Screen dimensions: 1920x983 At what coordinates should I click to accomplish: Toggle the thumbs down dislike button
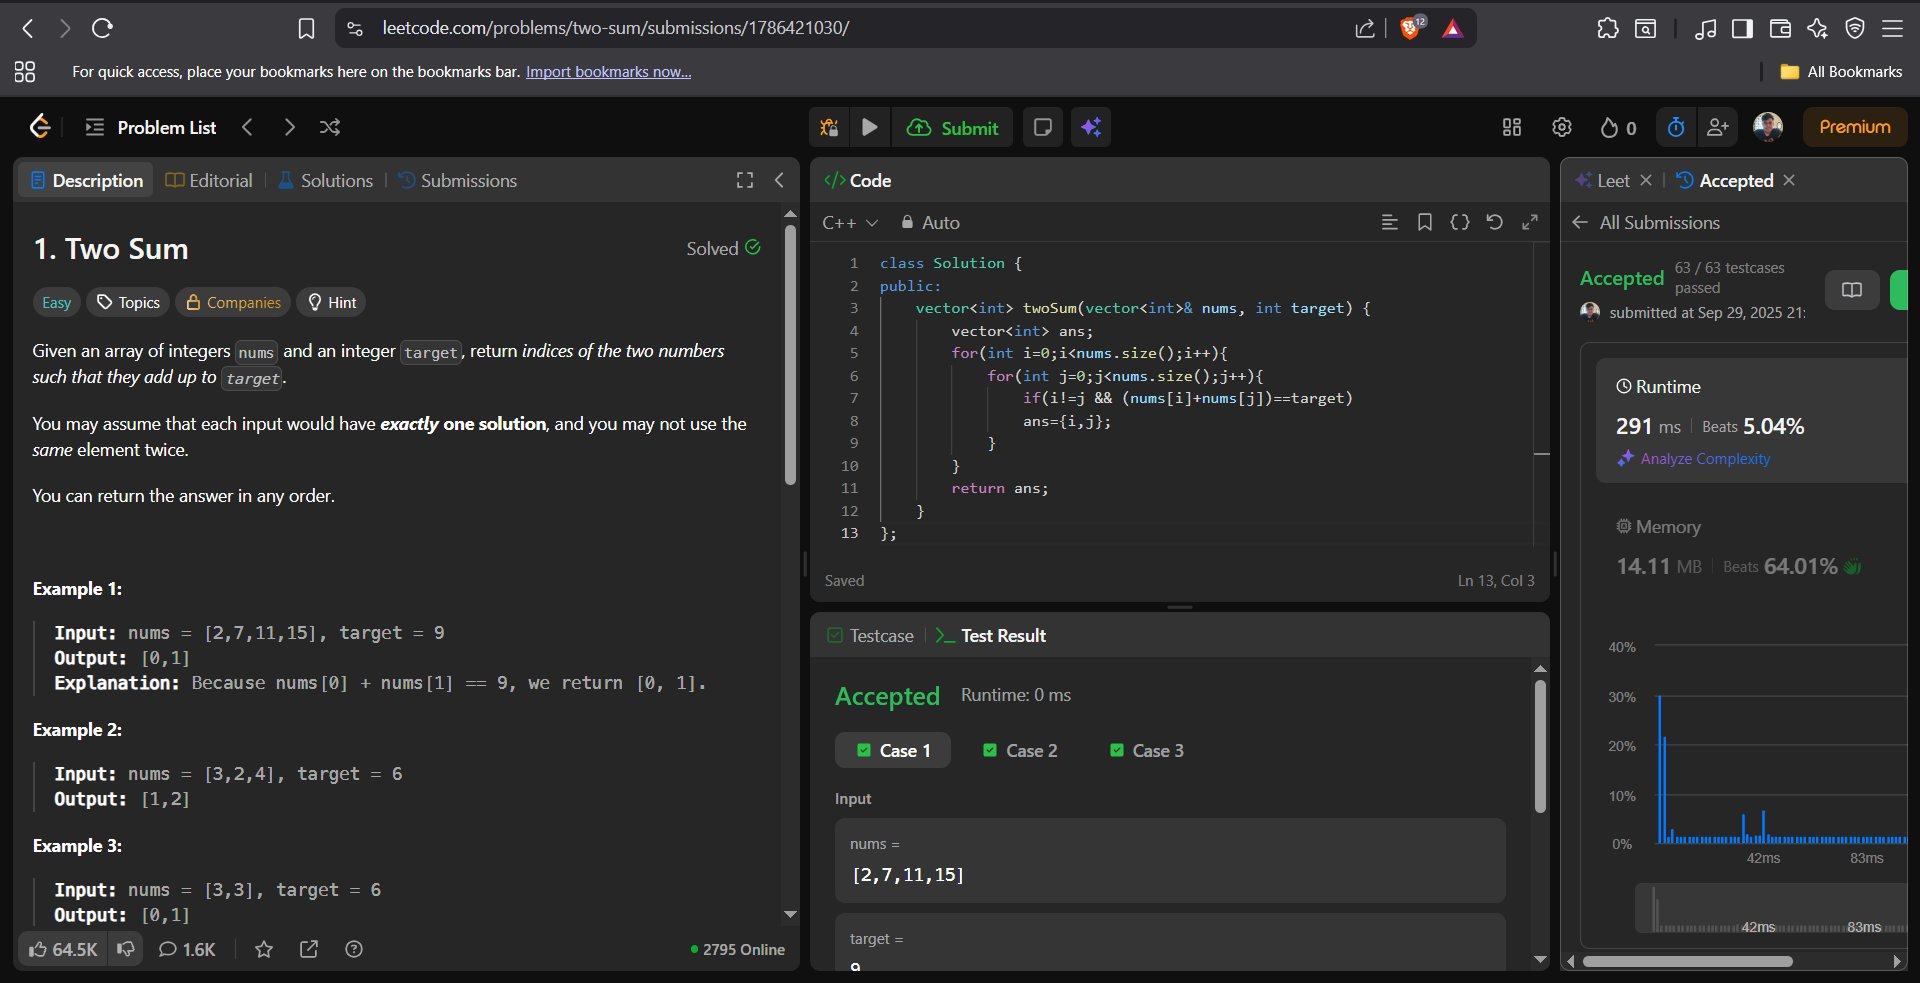point(126,949)
